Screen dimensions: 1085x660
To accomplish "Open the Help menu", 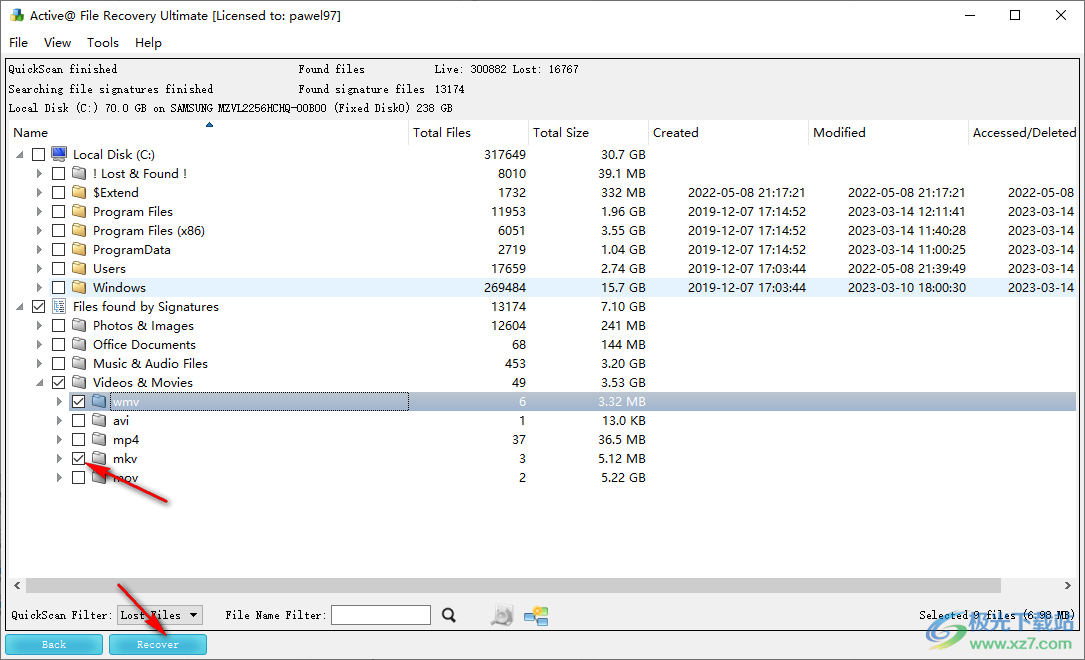I will click(148, 42).
